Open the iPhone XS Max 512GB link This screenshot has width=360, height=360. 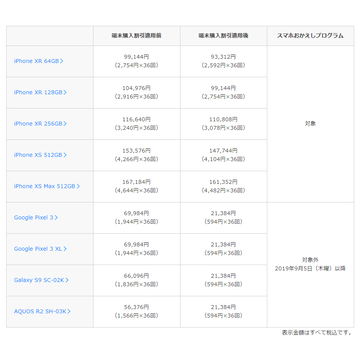[47, 186]
